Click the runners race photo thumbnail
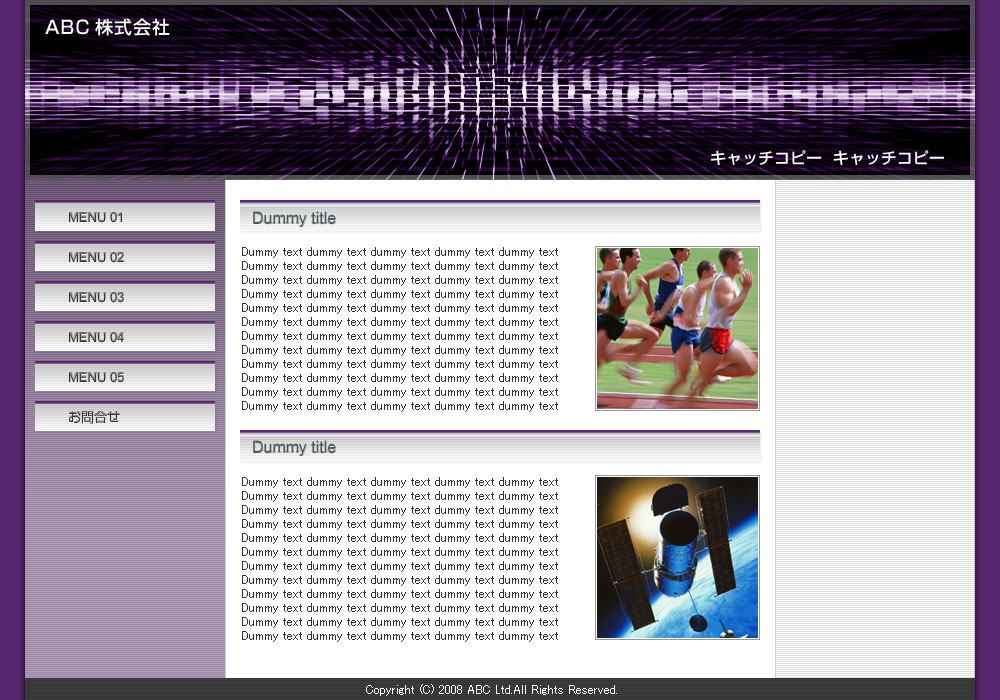 pos(677,328)
